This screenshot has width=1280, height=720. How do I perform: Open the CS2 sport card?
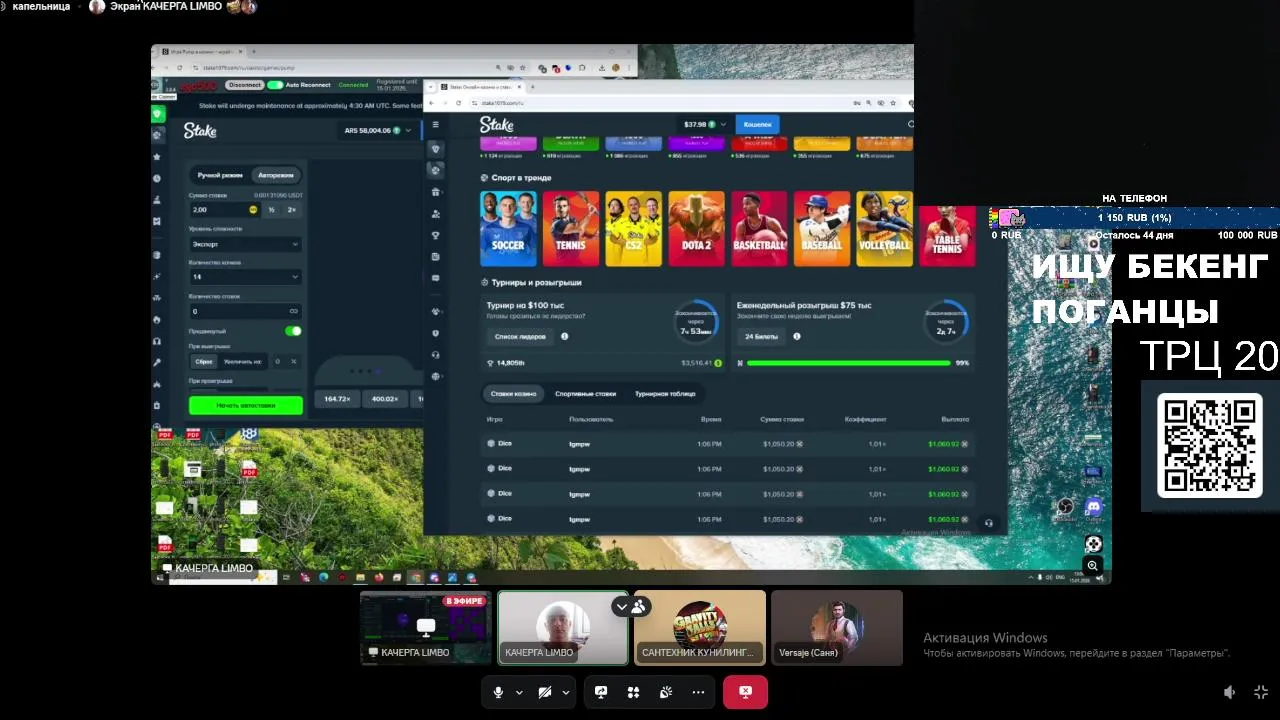click(x=633, y=228)
